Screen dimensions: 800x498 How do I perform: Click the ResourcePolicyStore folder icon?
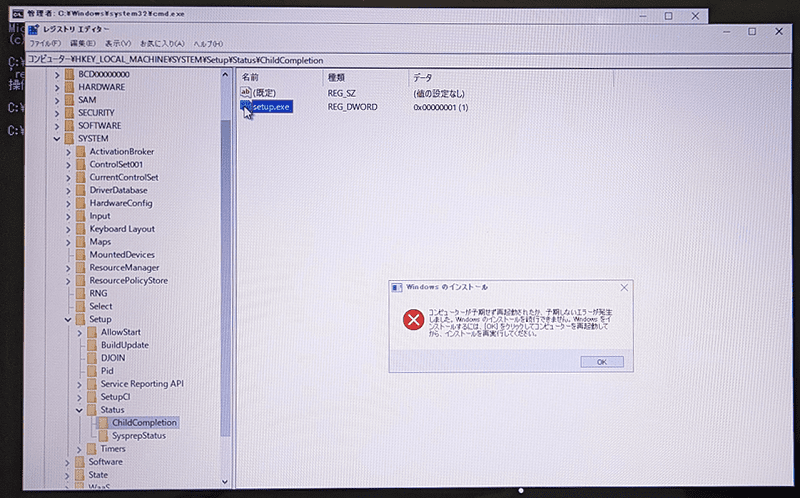click(x=81, y=281)
